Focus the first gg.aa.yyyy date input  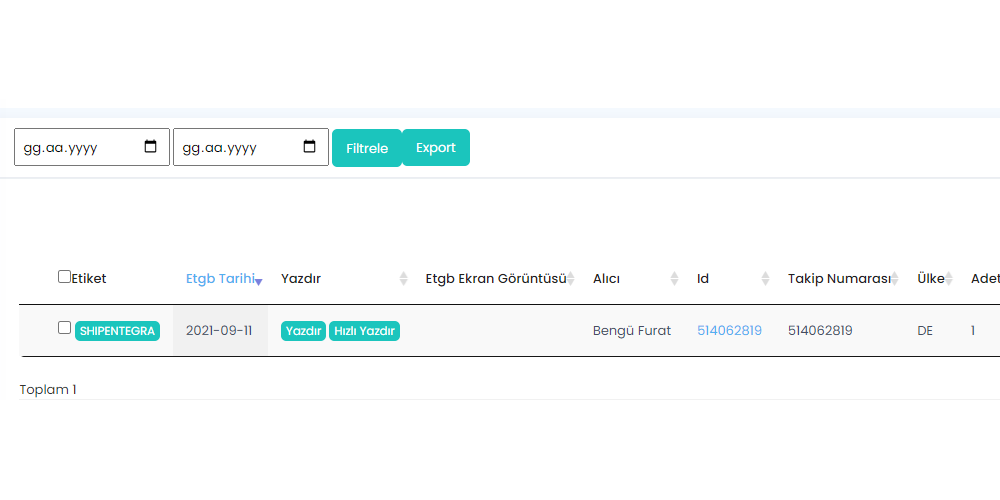point(92,147)
